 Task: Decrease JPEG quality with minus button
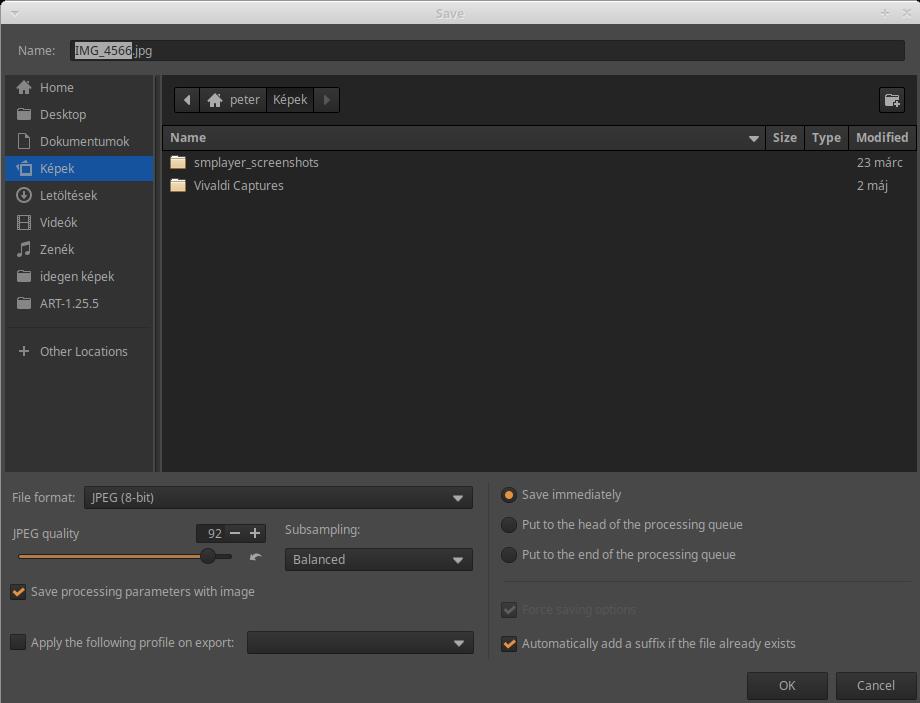coord(235,534)
